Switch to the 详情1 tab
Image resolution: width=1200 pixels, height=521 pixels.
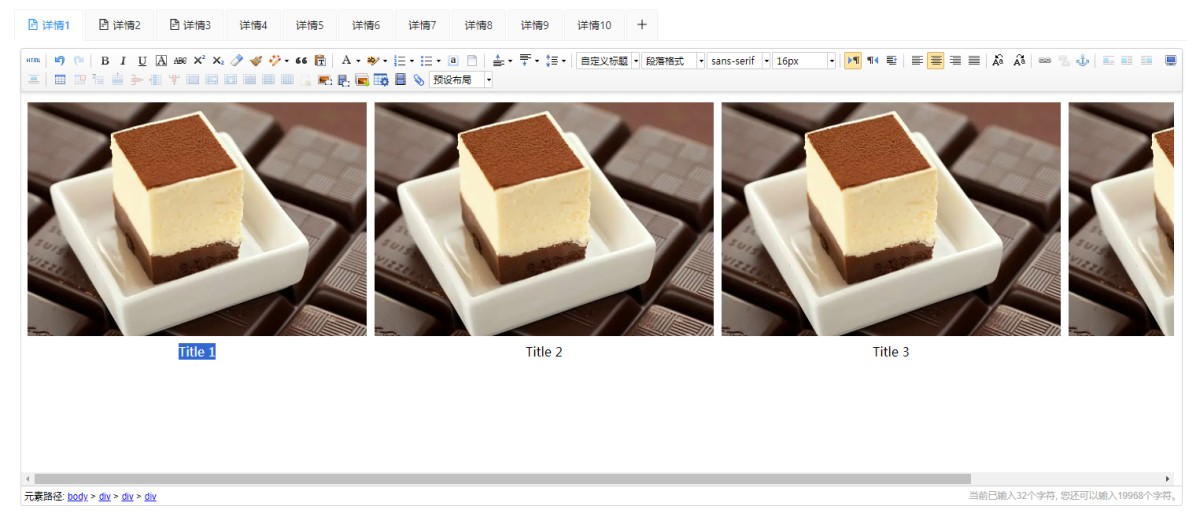[x=49, y=25]
